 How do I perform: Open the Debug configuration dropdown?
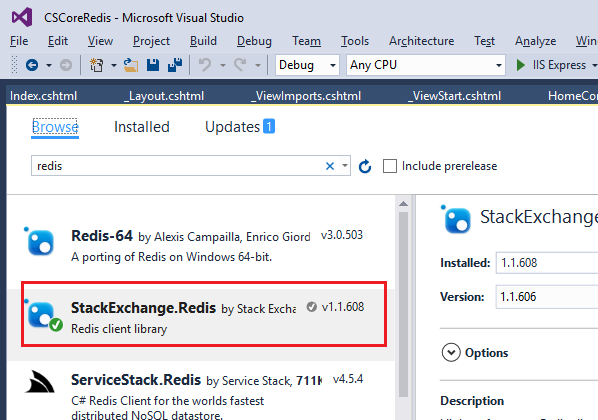tap(307, 65)
